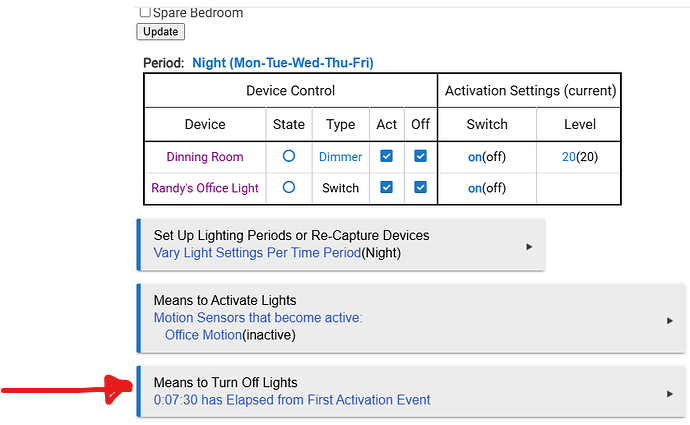
Task: Open Randy's Office Light device link
Action: (205, 188)
